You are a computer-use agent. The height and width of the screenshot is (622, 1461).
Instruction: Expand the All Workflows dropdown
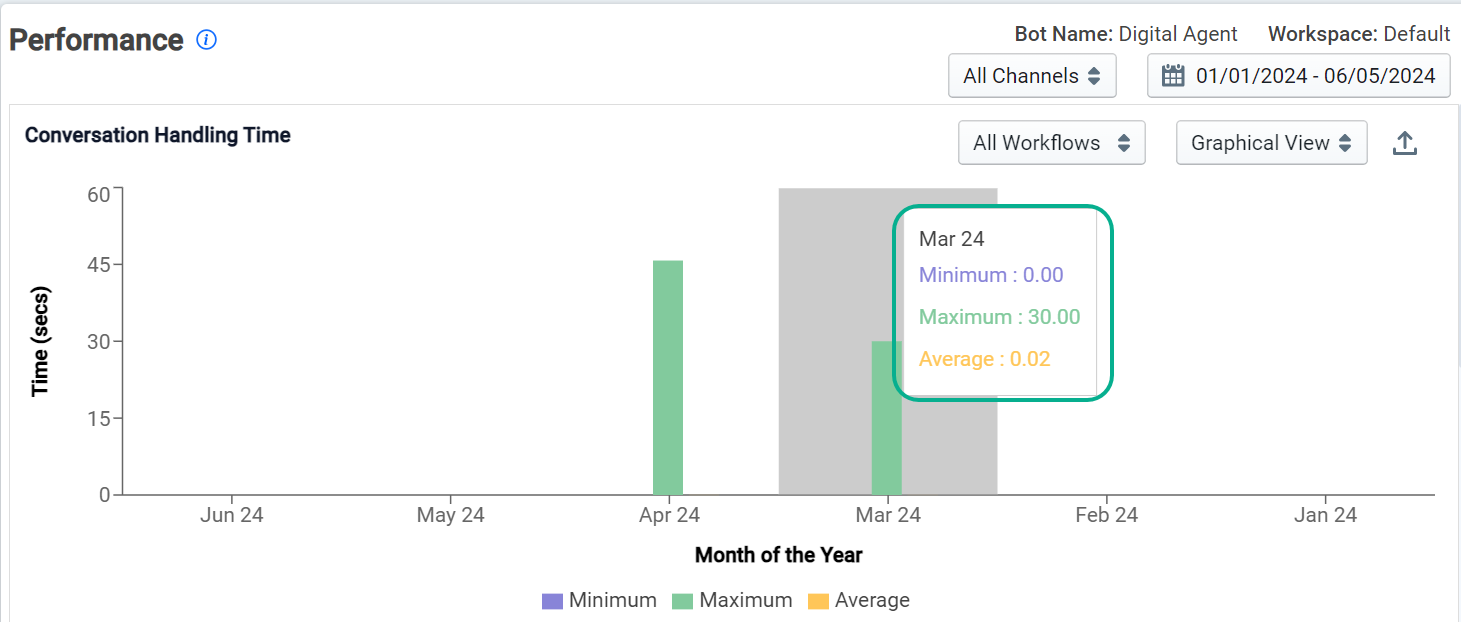[x=1051, y=143]
